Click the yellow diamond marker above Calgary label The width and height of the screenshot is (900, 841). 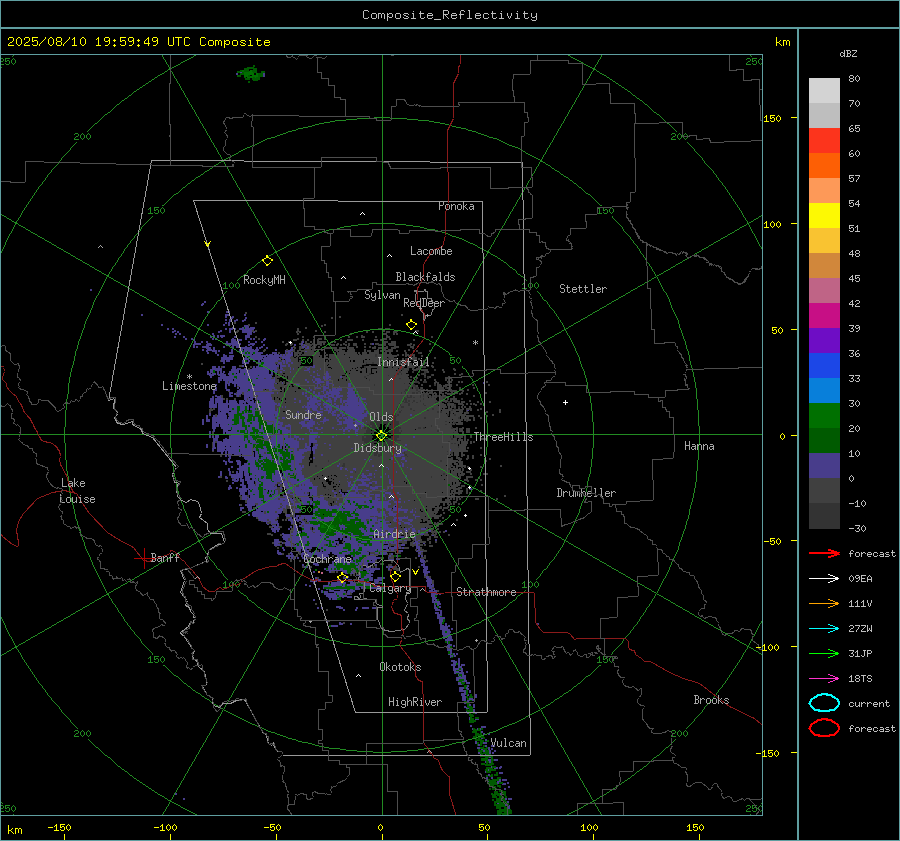click(x=395, y=576)
